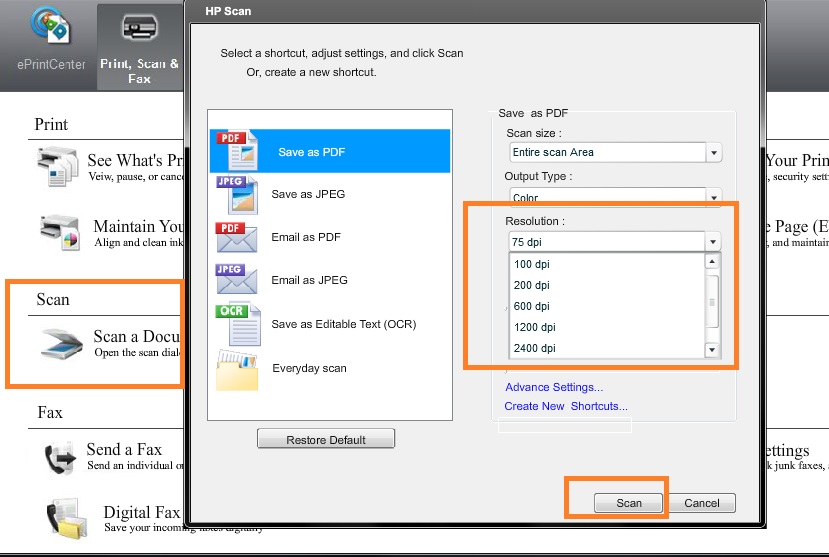Collapse the Resolution dropdown arrow
The height and width of the screenshot is (557, 829).
[713, 242]
